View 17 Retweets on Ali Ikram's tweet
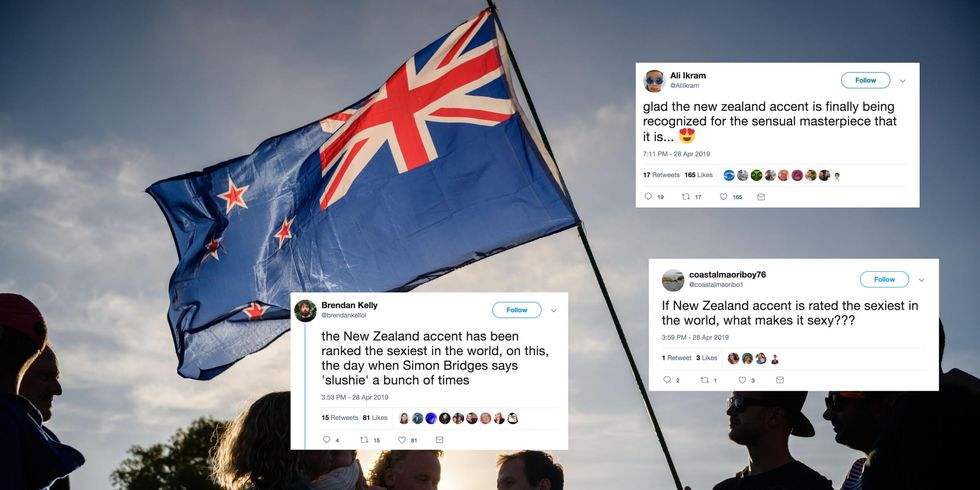Screen dimensions: 980x490 pyautogui.click(x=661, y=175)
